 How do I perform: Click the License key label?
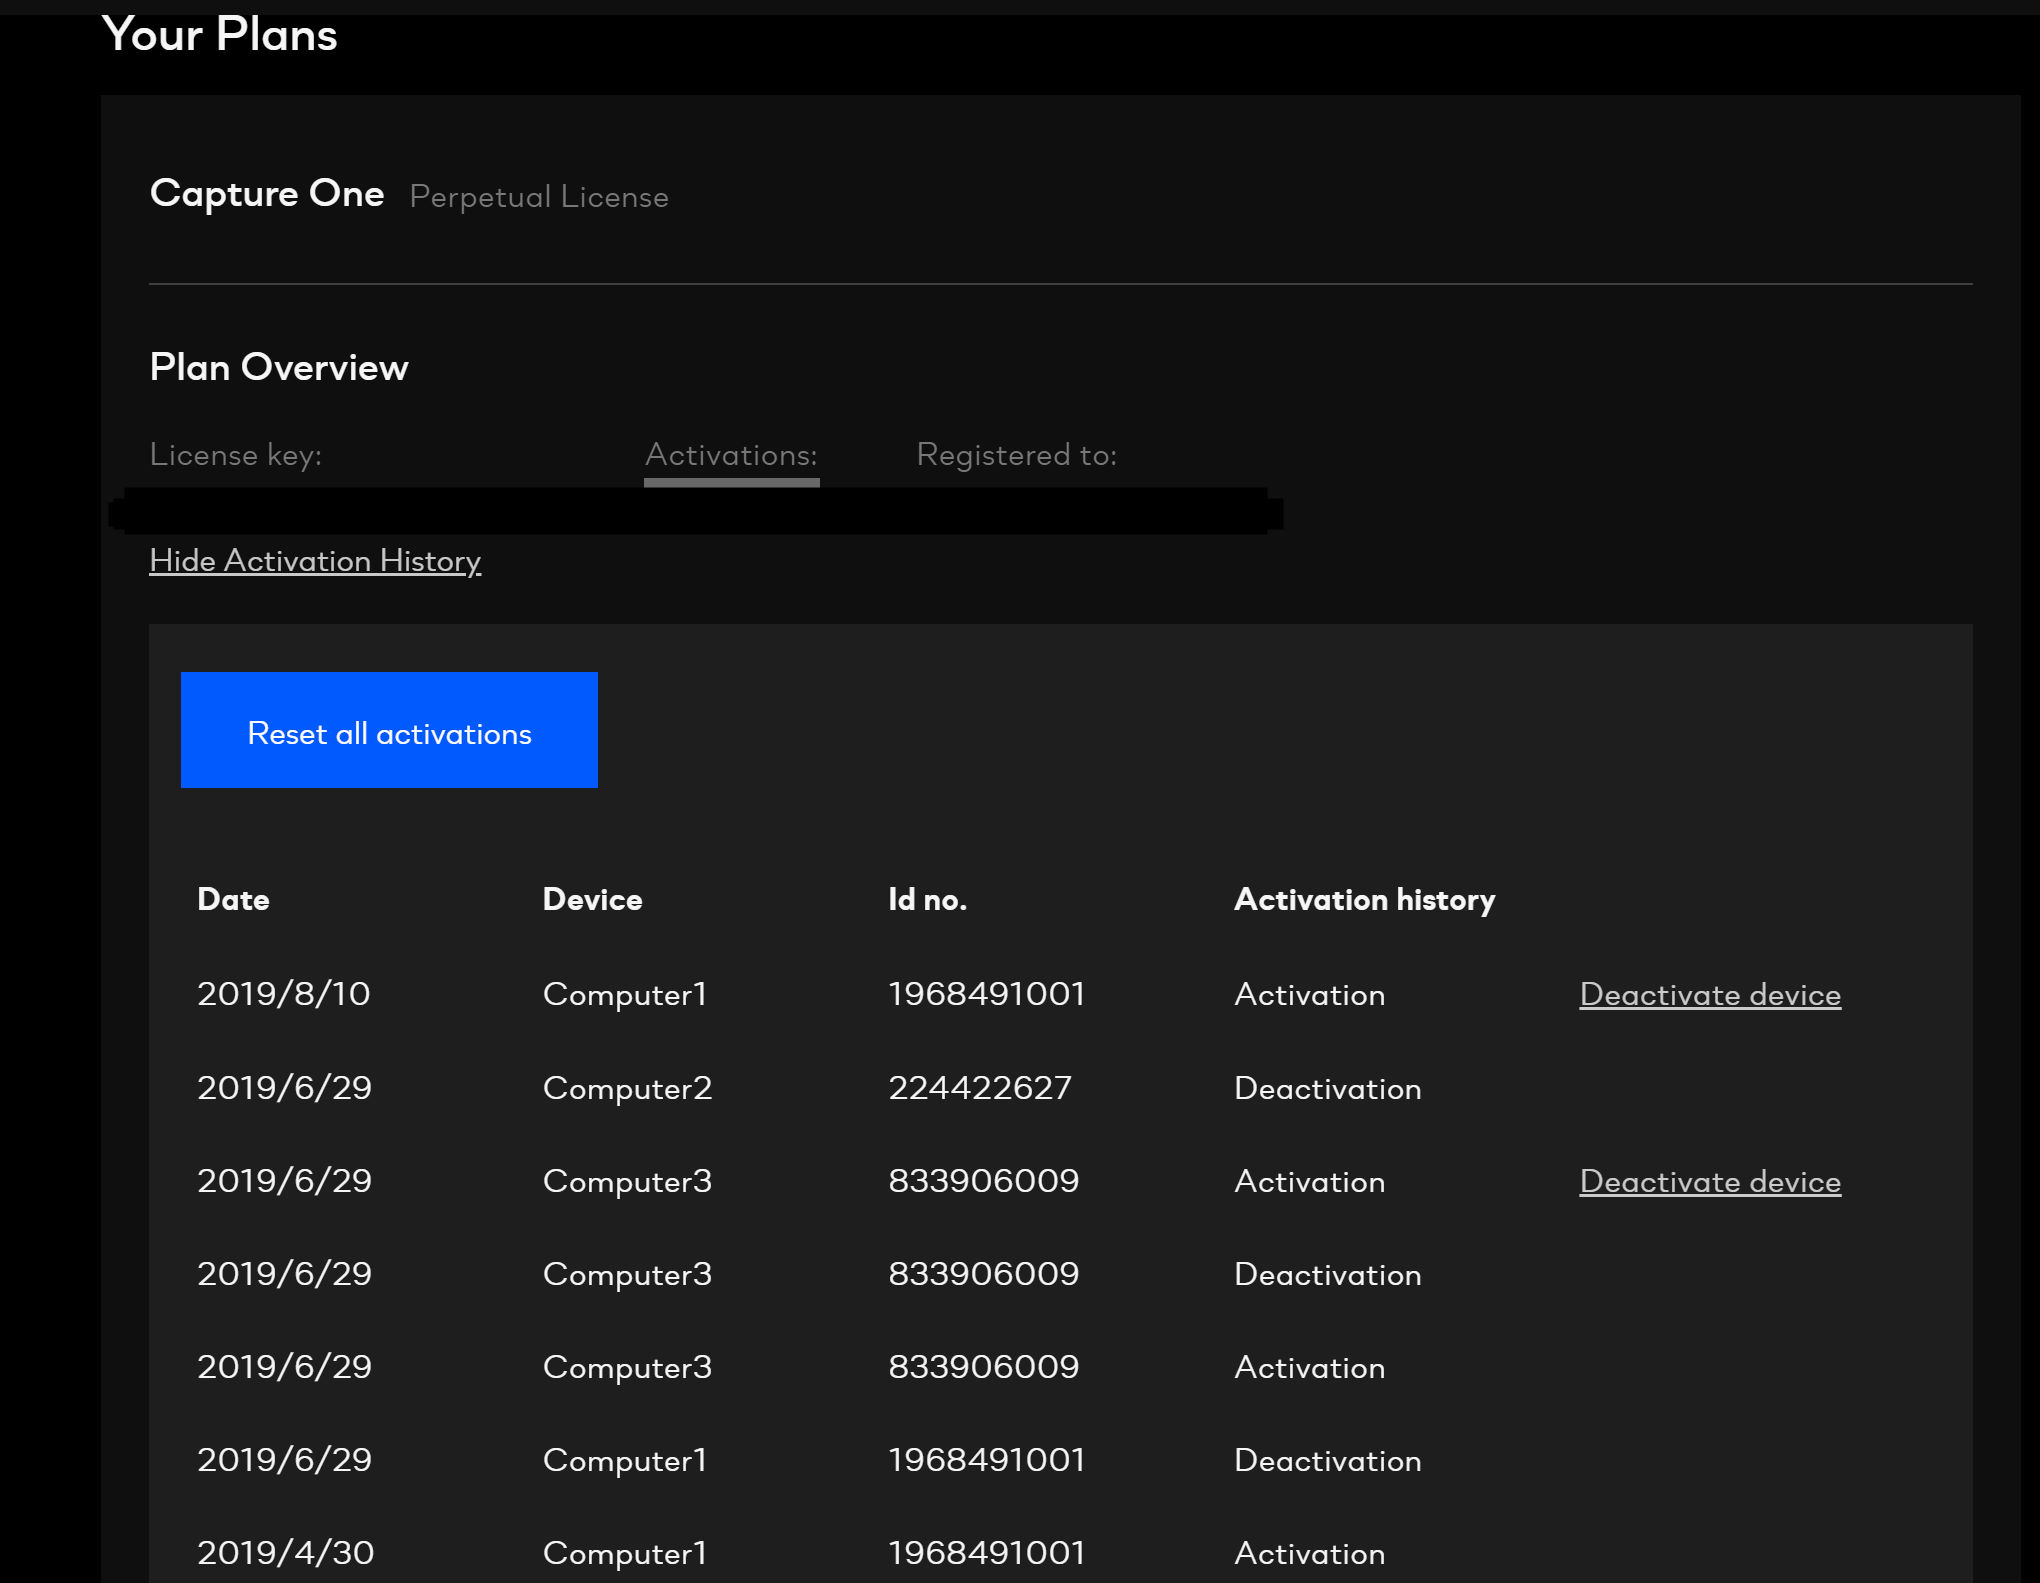click(235, 455)
